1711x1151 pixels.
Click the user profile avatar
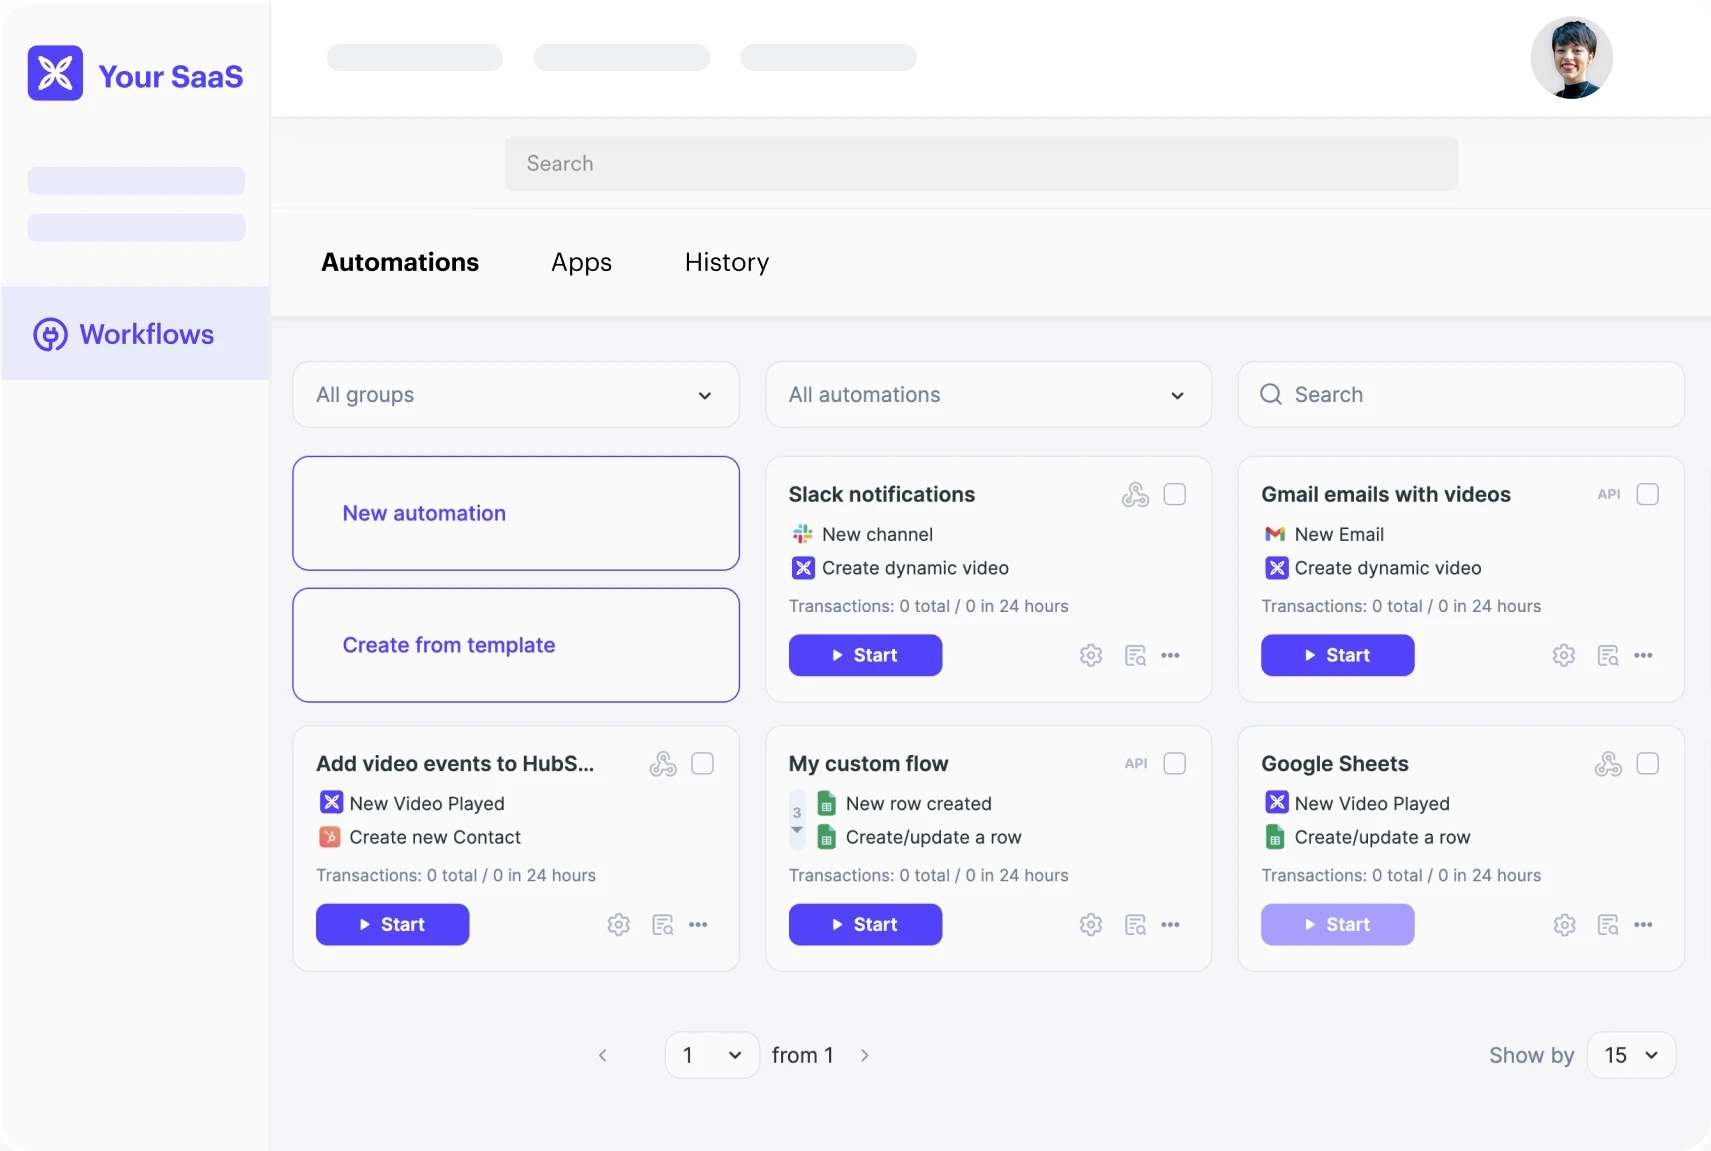(1571, 58)
